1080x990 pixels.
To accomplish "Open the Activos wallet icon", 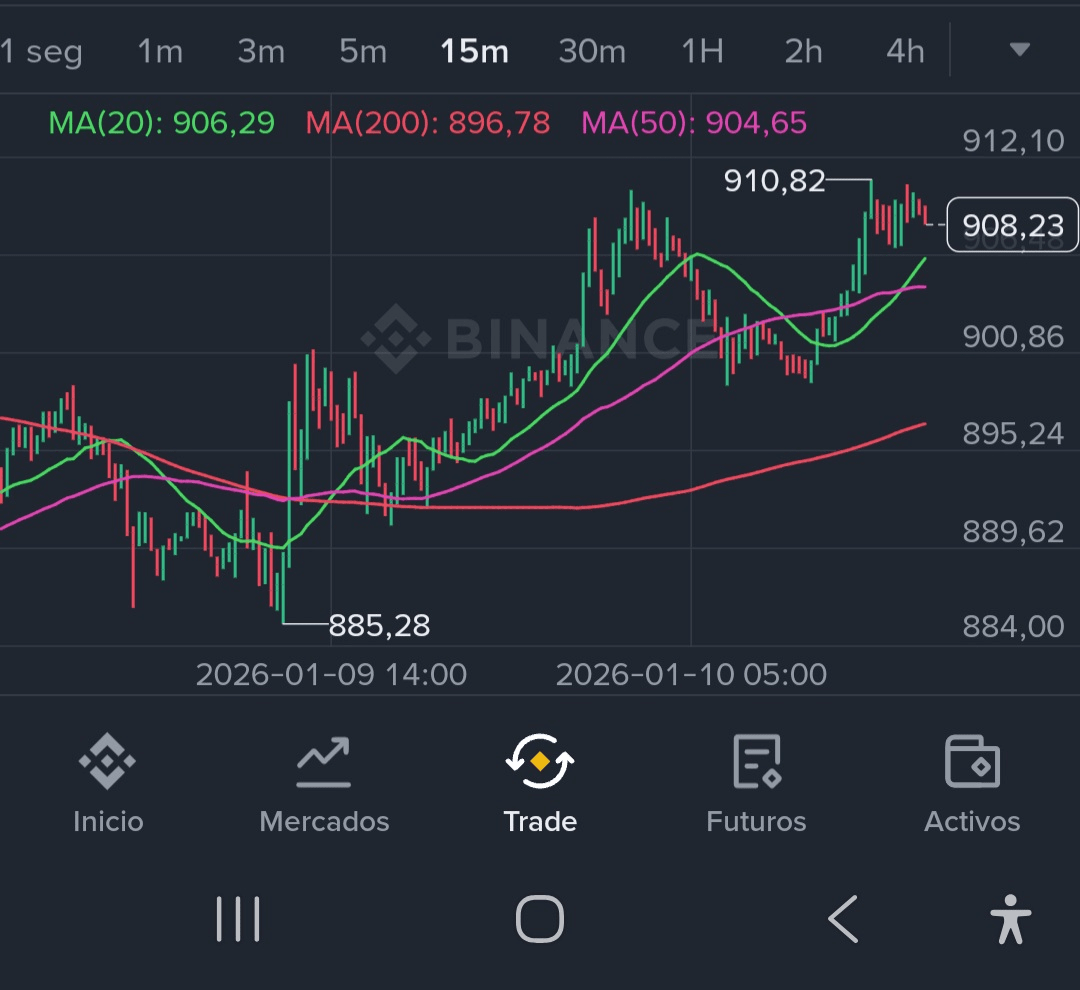I will (972, 763).
